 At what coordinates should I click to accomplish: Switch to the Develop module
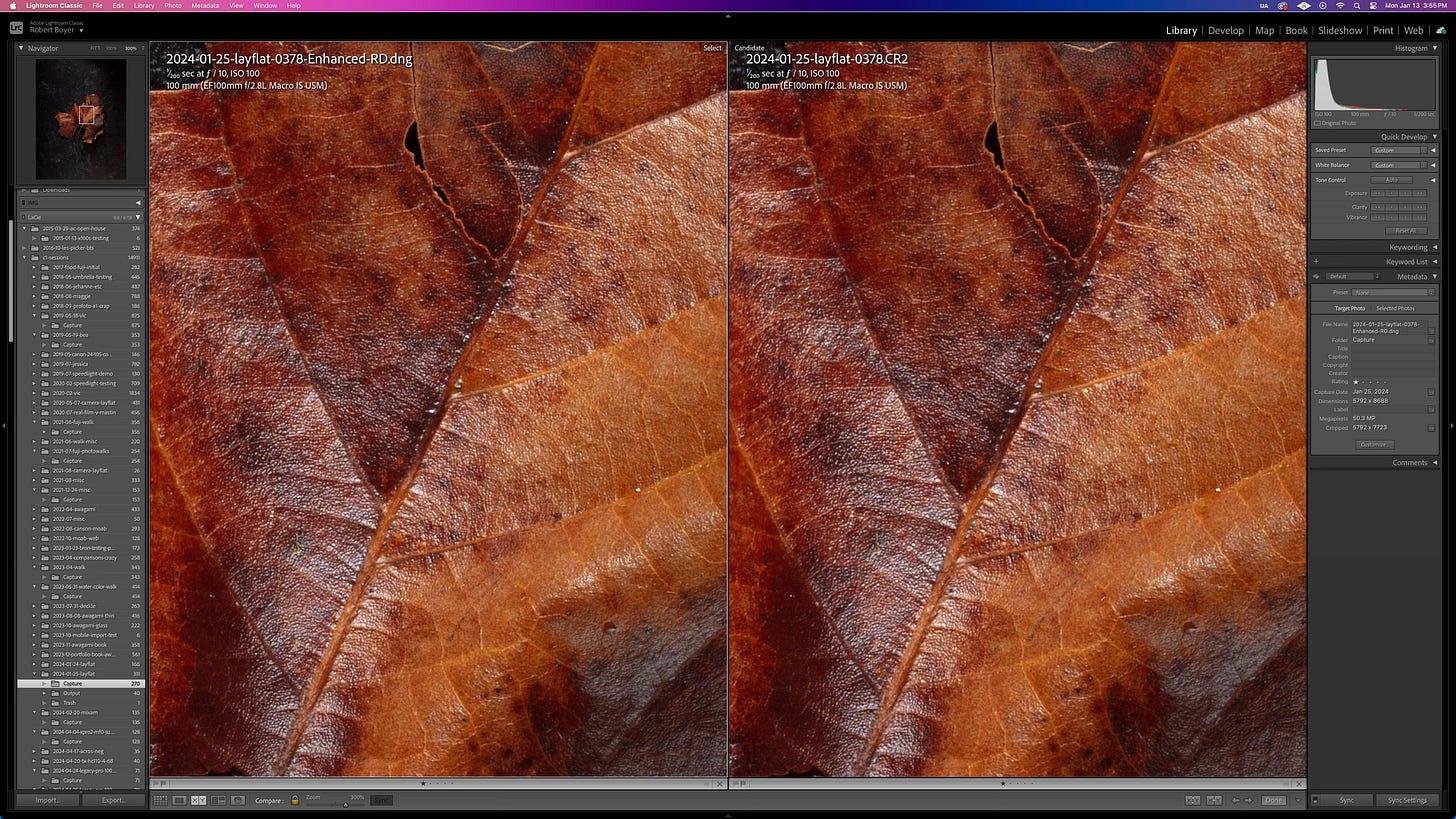pyautogui.click(x=1226, y=30)
